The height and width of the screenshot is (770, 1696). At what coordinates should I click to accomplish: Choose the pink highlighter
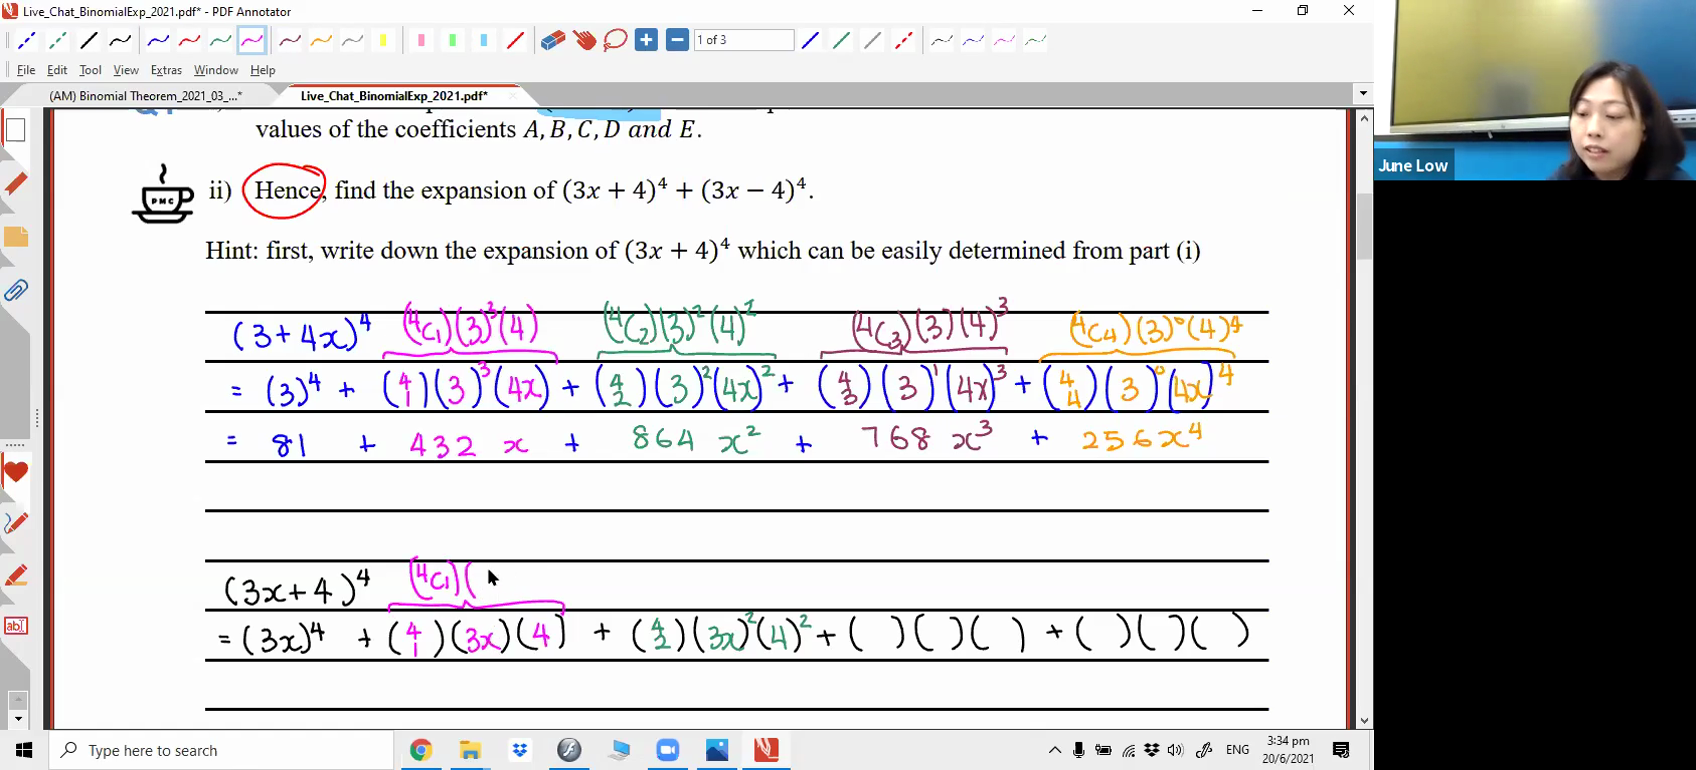(421, 41)
